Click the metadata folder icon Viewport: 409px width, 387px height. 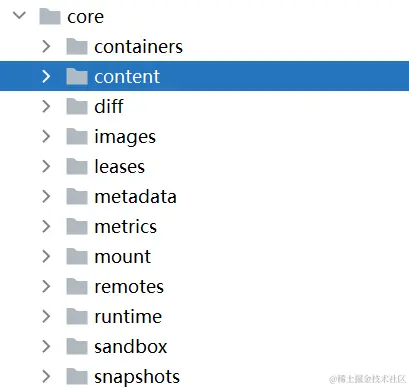77,196
